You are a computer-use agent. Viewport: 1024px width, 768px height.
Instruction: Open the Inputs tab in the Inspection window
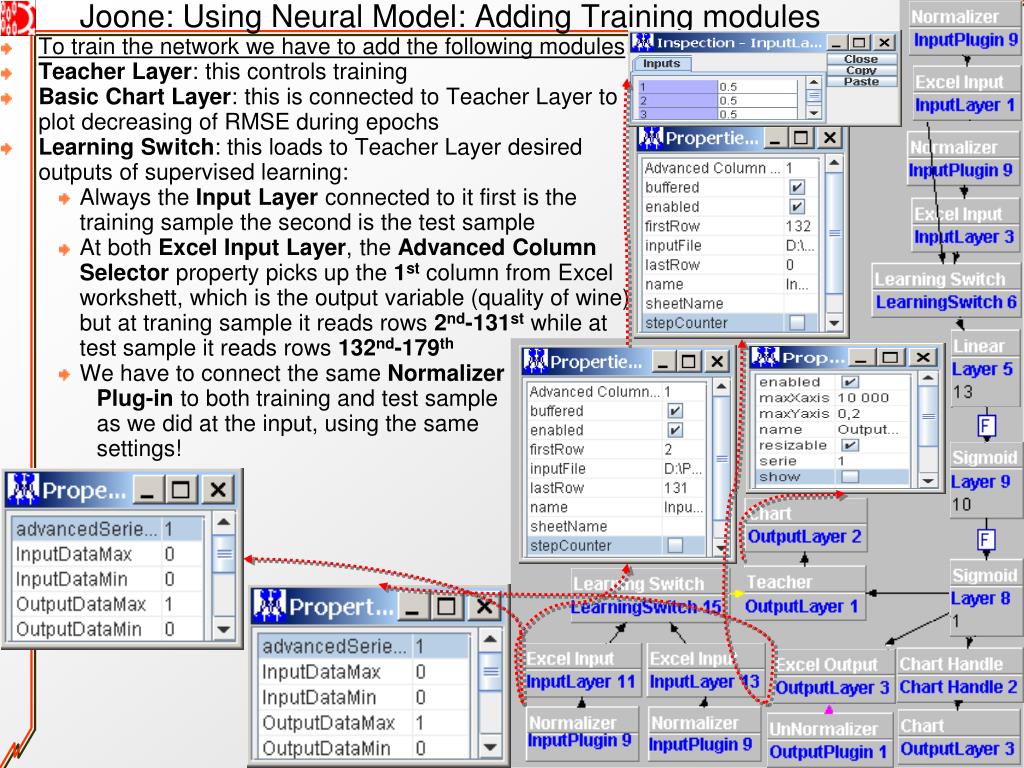tap(662, 64)
